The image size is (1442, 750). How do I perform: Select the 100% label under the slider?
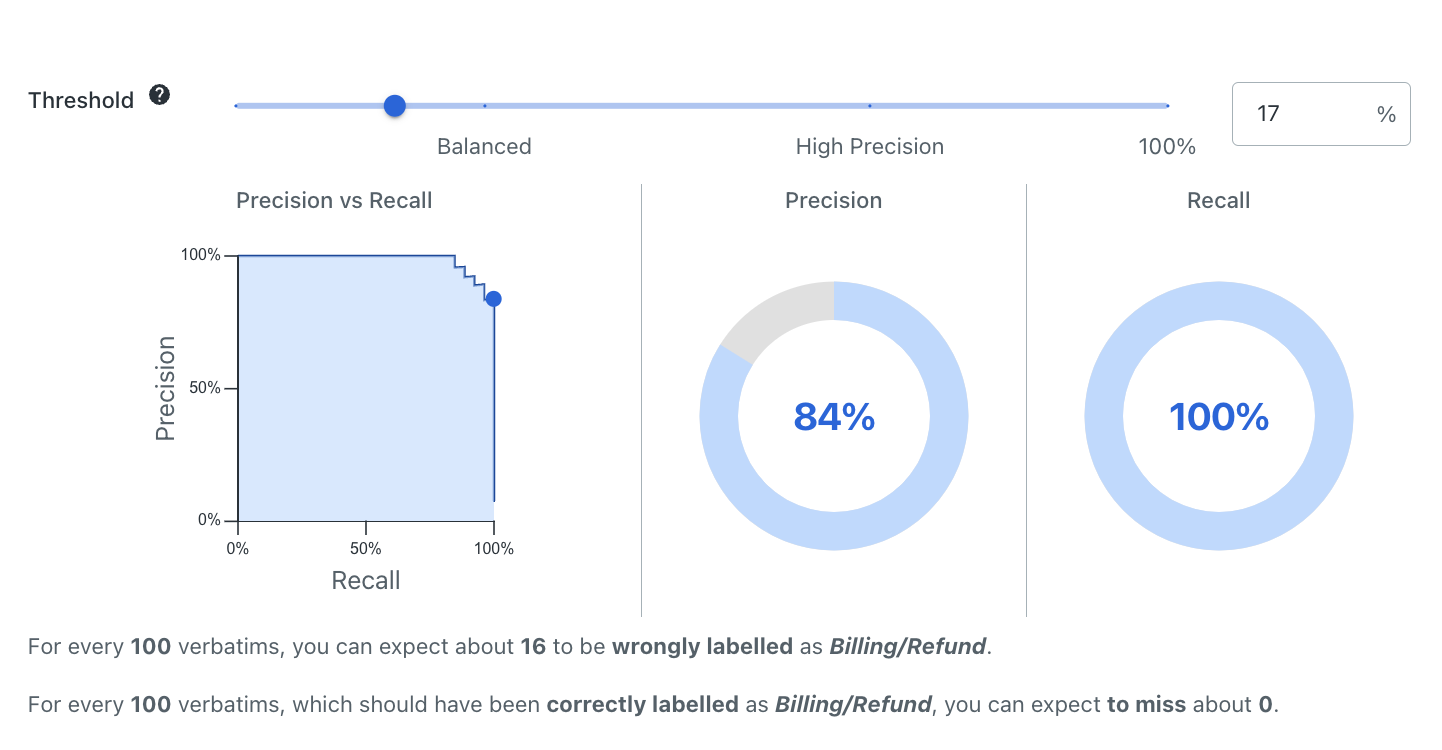tap(1166, 147)
